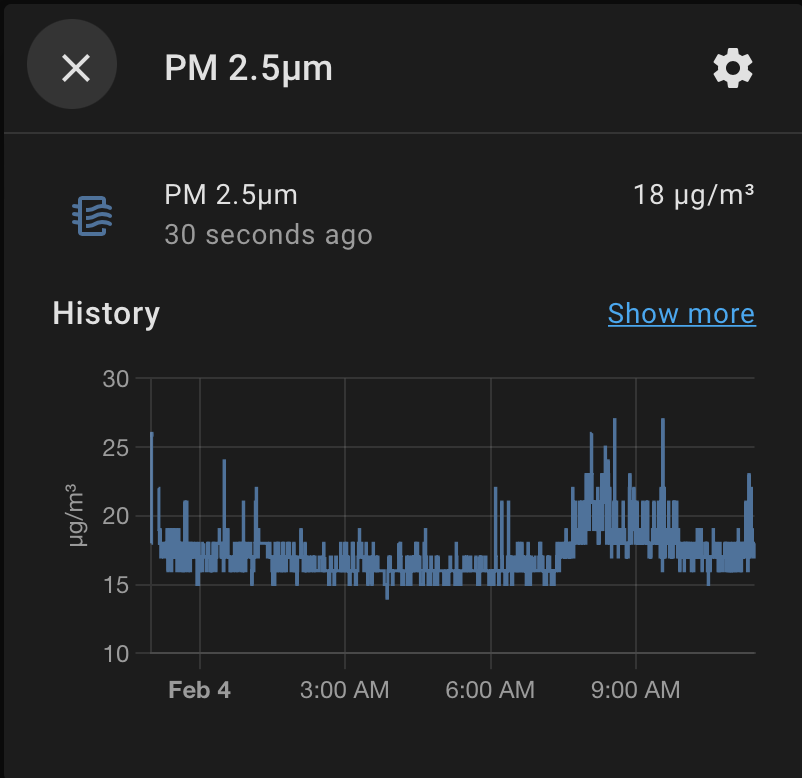Select the 27 µg/m³ peak on the chart

point(613,422)
